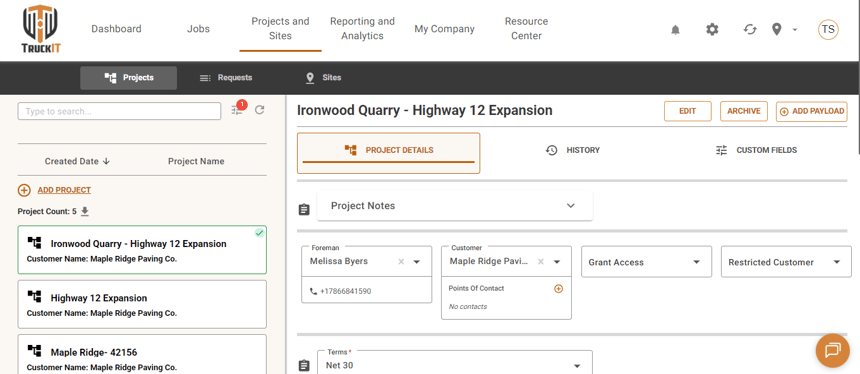Click the plus icon beside Add Project

pyautogui.click(x=24, y=190)
